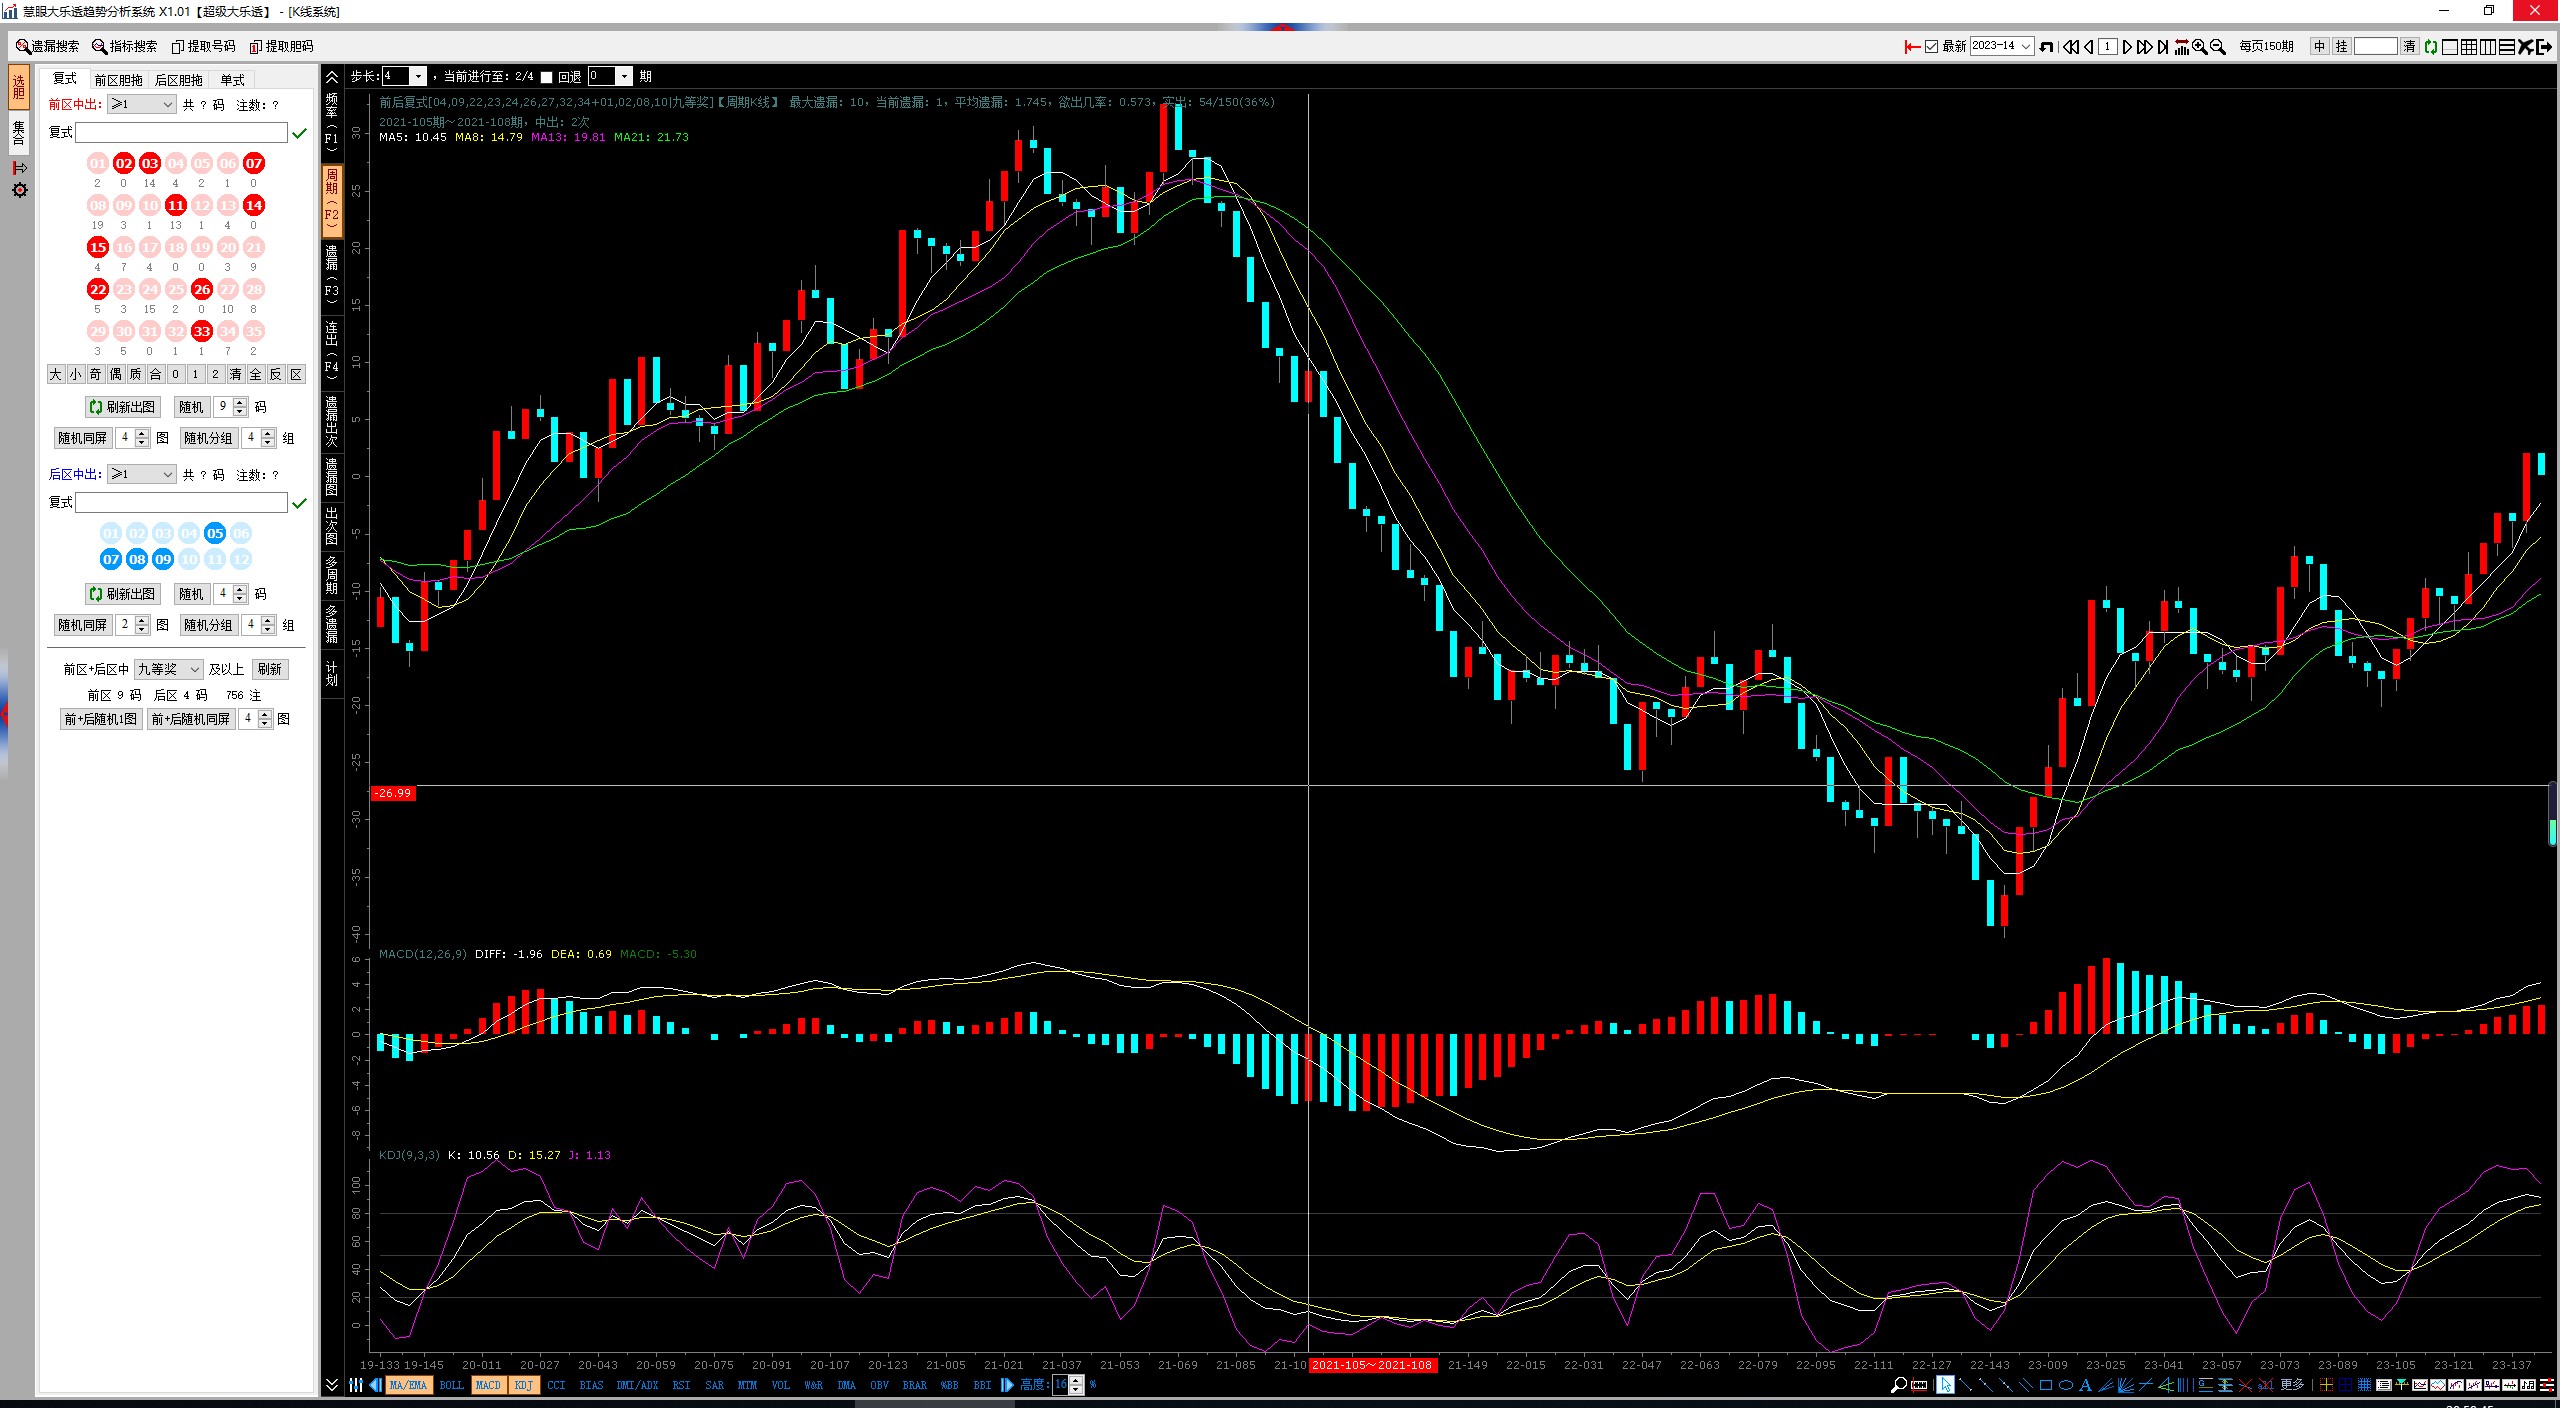Click the crosshair cursor toggle icon

(2326, 1385)
